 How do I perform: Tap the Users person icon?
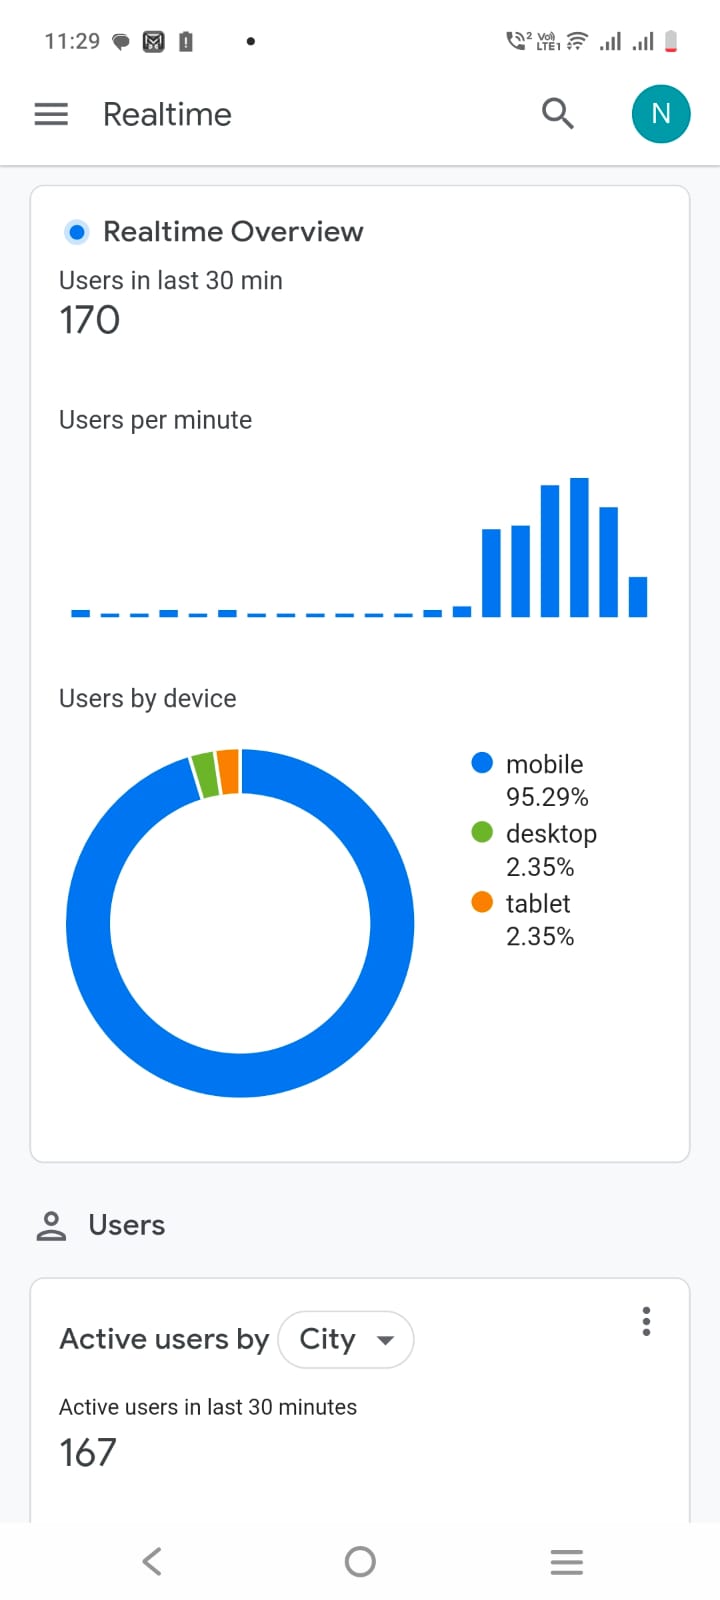[51, 1225]
